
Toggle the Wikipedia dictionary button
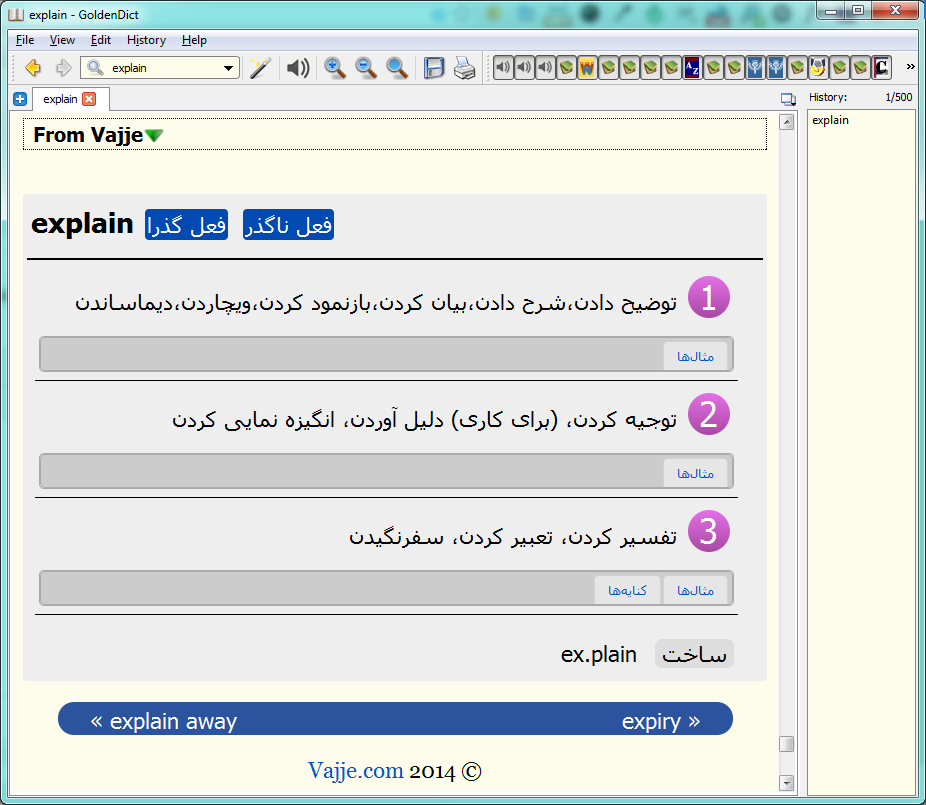point(587,68)
